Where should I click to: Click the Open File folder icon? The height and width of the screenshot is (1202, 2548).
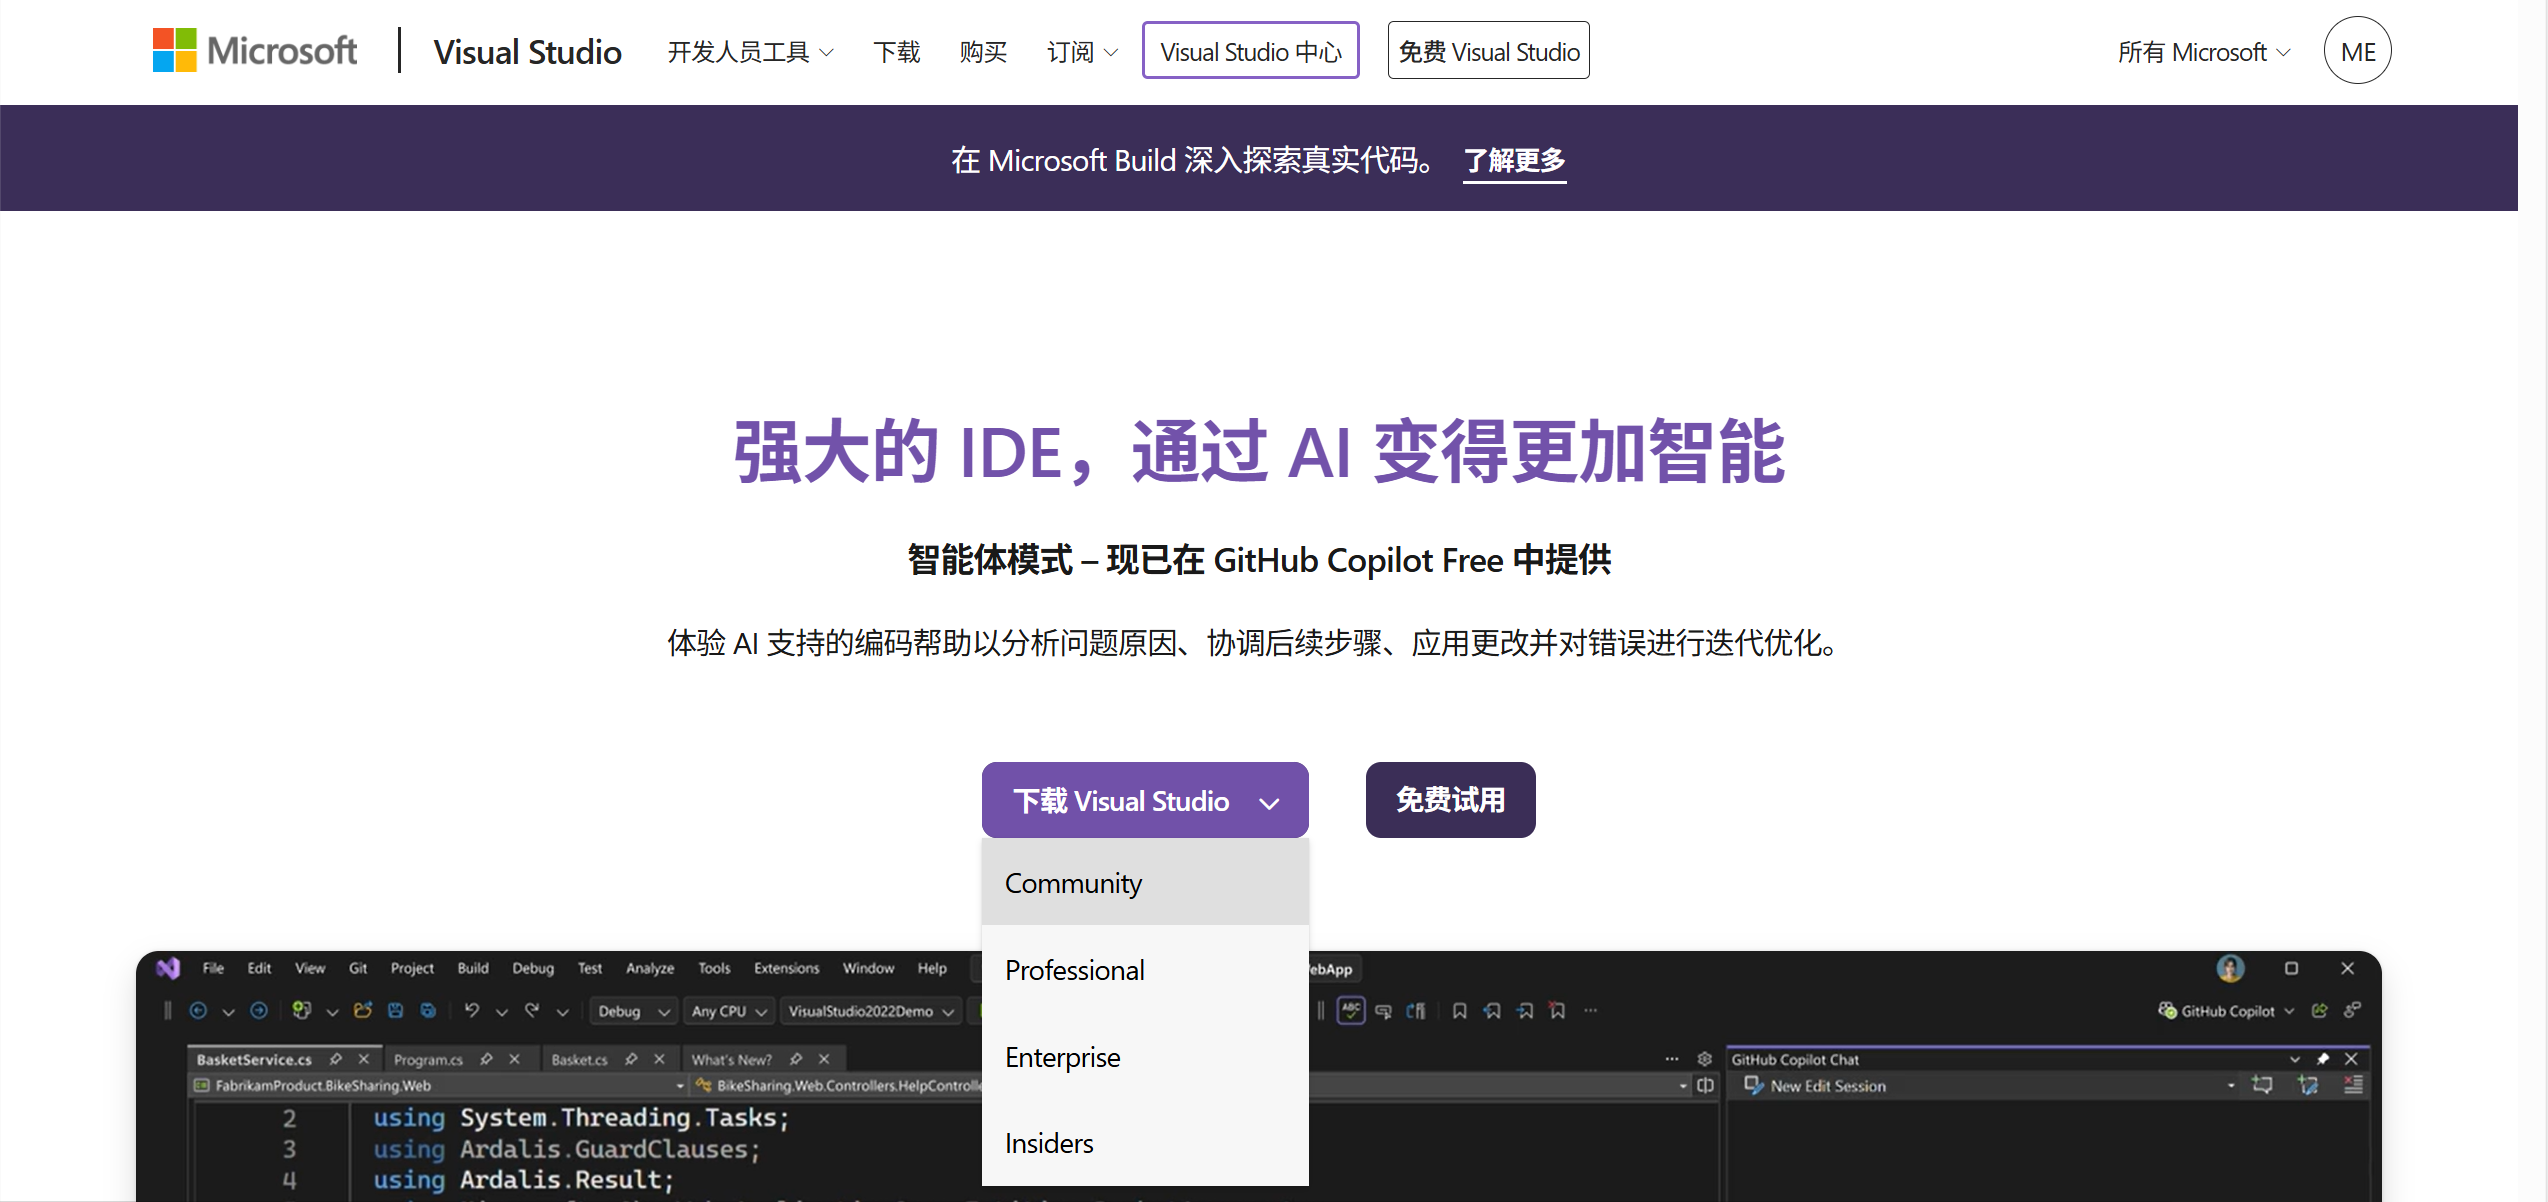[x=363, y=1011]
